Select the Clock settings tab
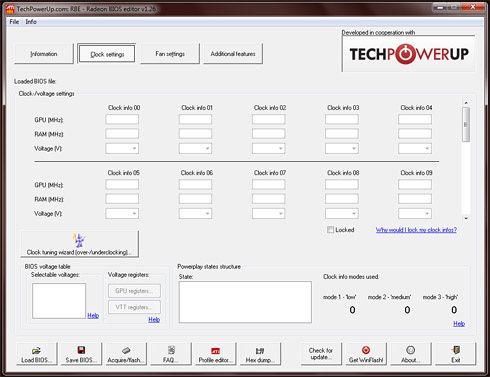This screenshot has width=490, height=377. point(107,53)
